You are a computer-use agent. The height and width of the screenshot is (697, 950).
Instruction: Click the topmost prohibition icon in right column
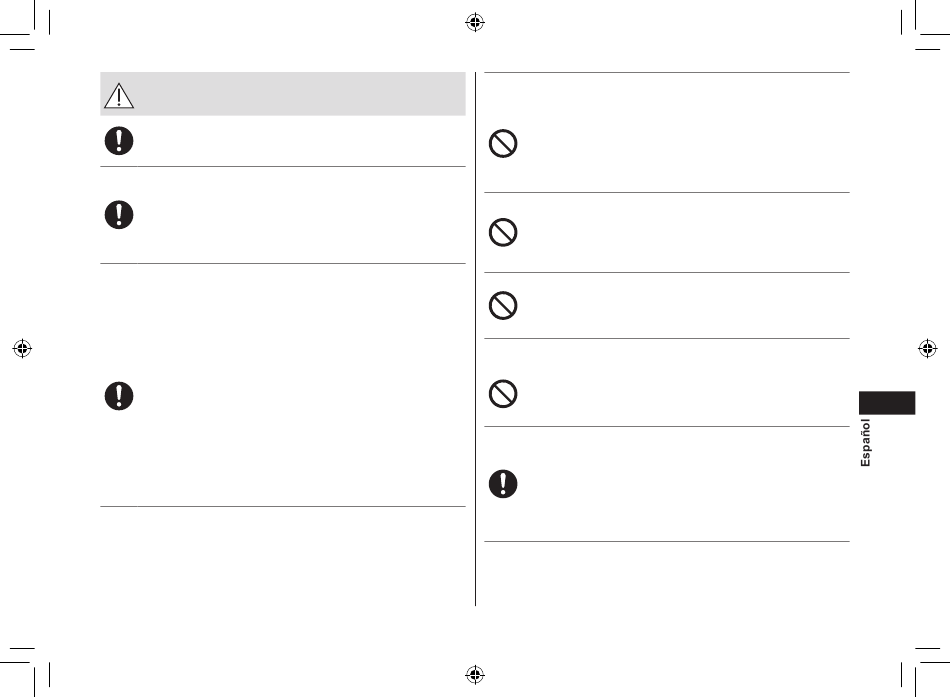[503, 144]
